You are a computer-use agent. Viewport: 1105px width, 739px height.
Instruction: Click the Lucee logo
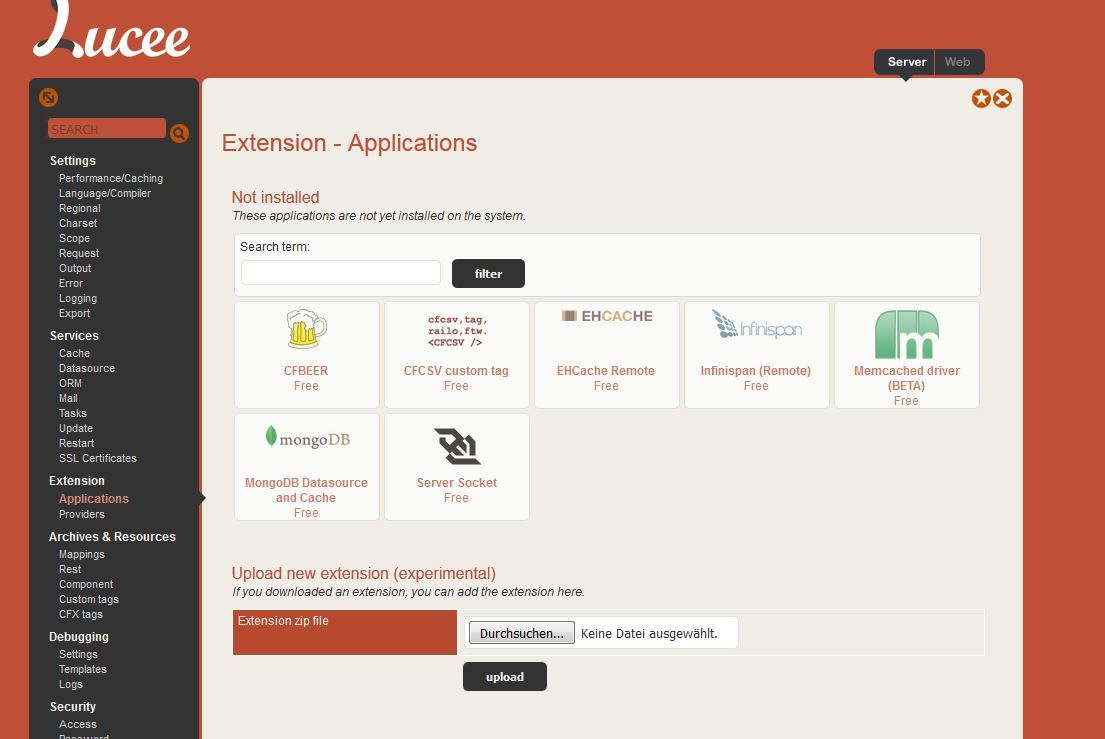point(111,29)
